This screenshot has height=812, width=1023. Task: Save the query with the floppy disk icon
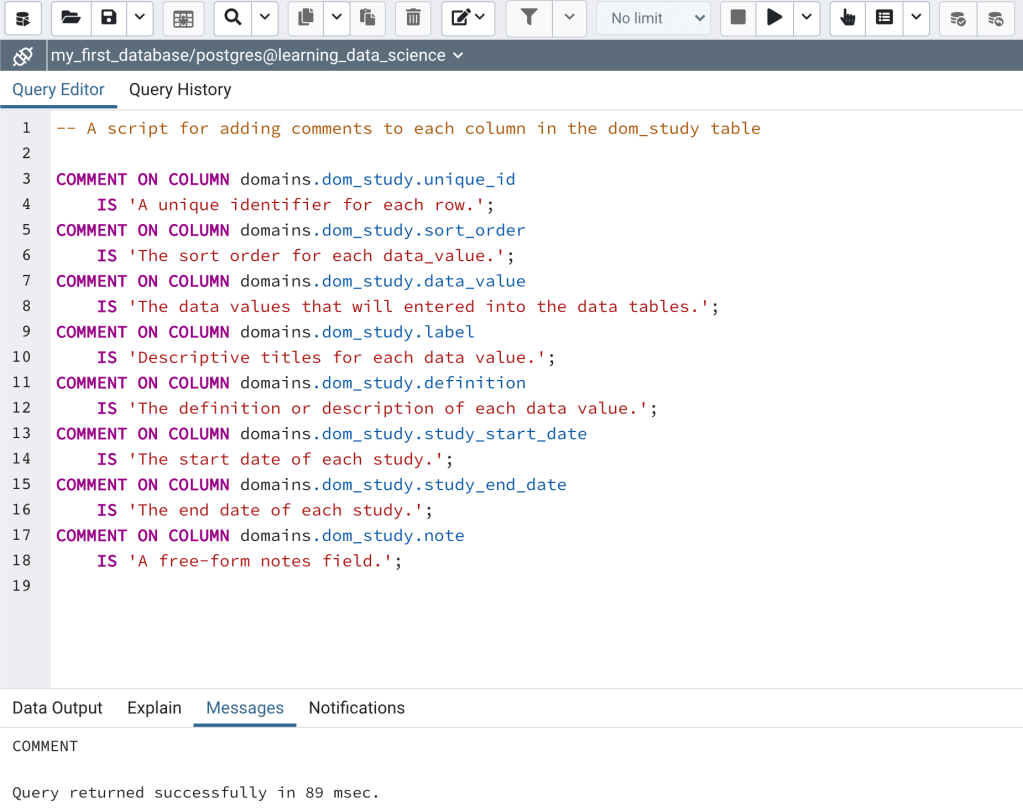click(x=109, y=18)
